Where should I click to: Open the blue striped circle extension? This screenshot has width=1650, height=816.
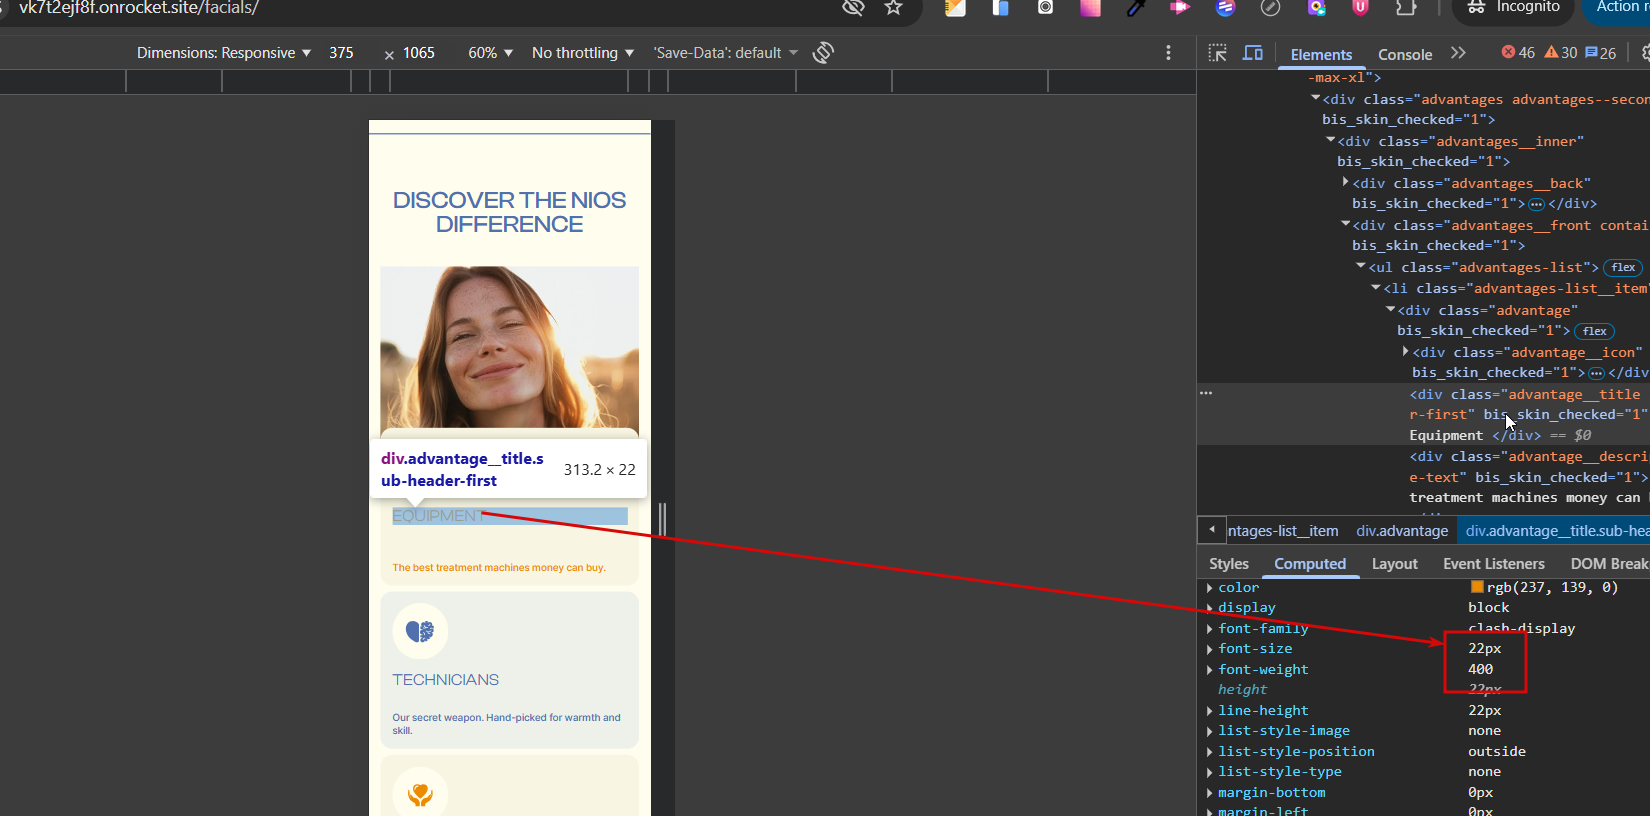coord(1225,7)
